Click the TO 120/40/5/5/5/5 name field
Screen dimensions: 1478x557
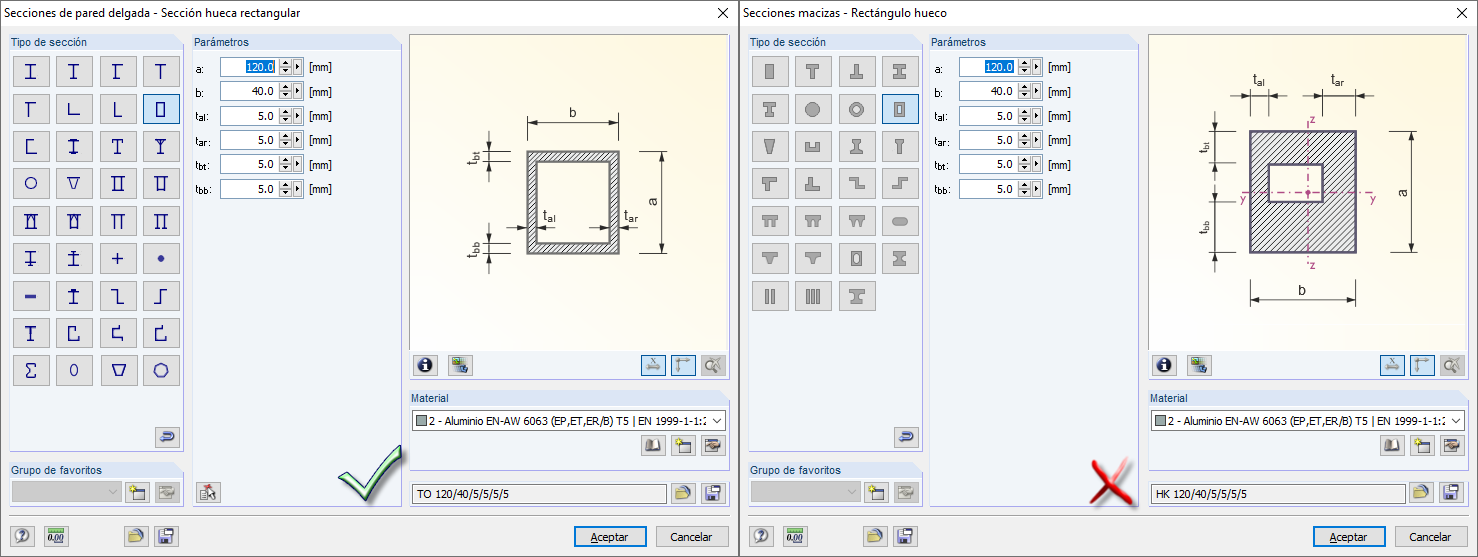click(x=539, y=493)
